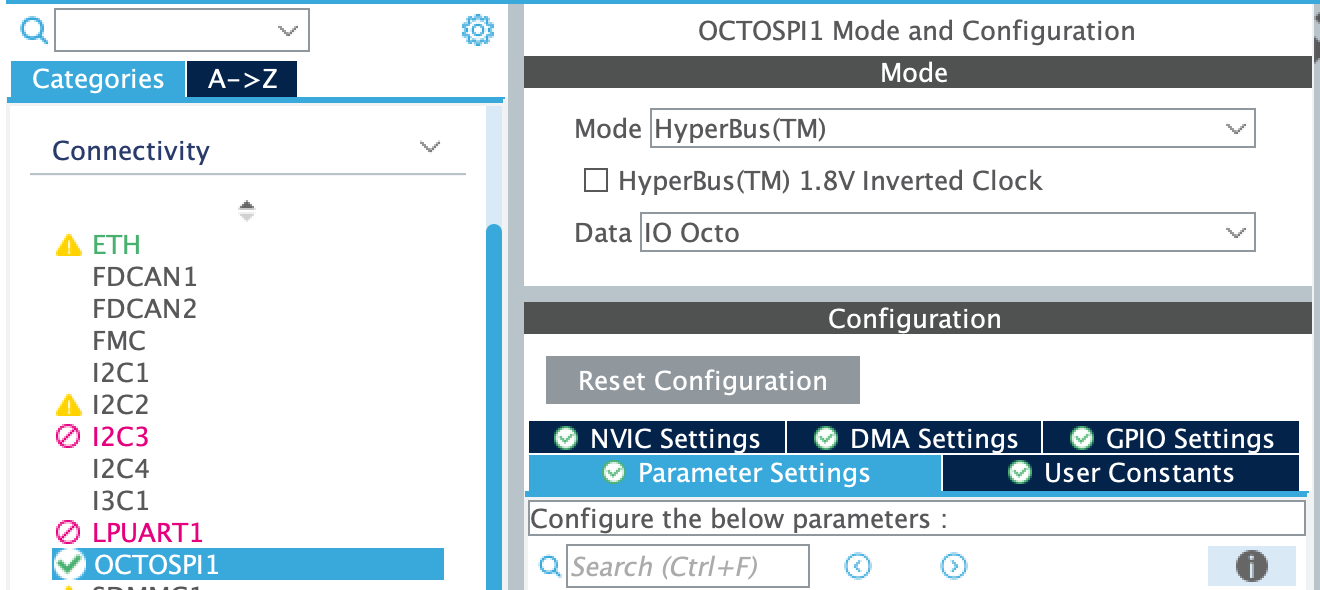Screen dimensions: 1320x590
Task: Click the green check on DMA Settings tab
Action: click(826, 437)
